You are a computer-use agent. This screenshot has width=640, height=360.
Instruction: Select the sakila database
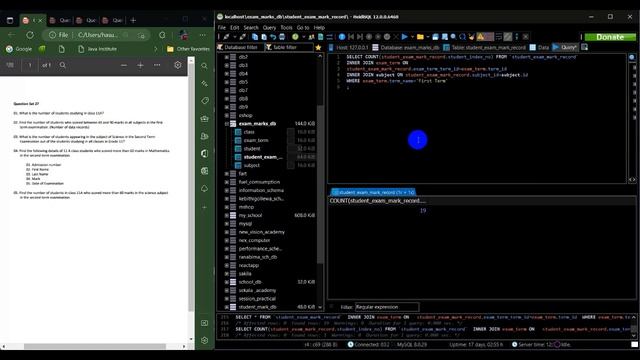(x=245, y=273)
